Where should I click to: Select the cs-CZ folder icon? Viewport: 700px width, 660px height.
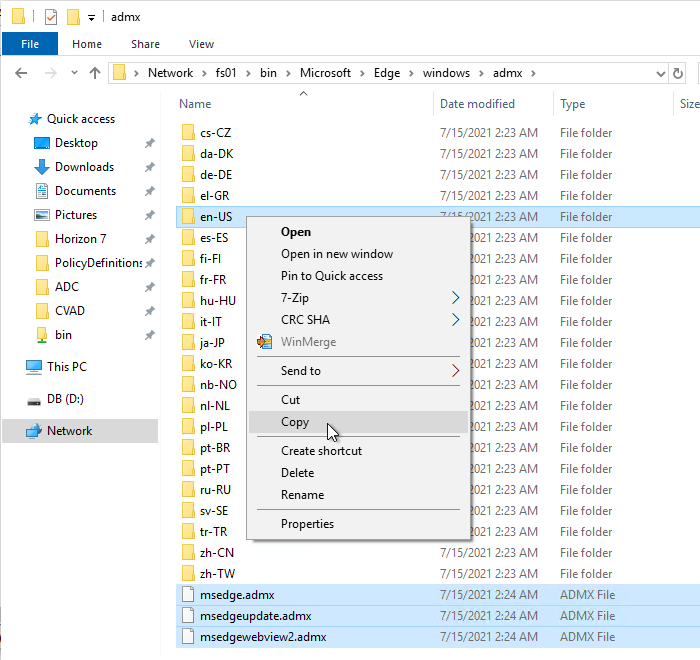point(188,133)
